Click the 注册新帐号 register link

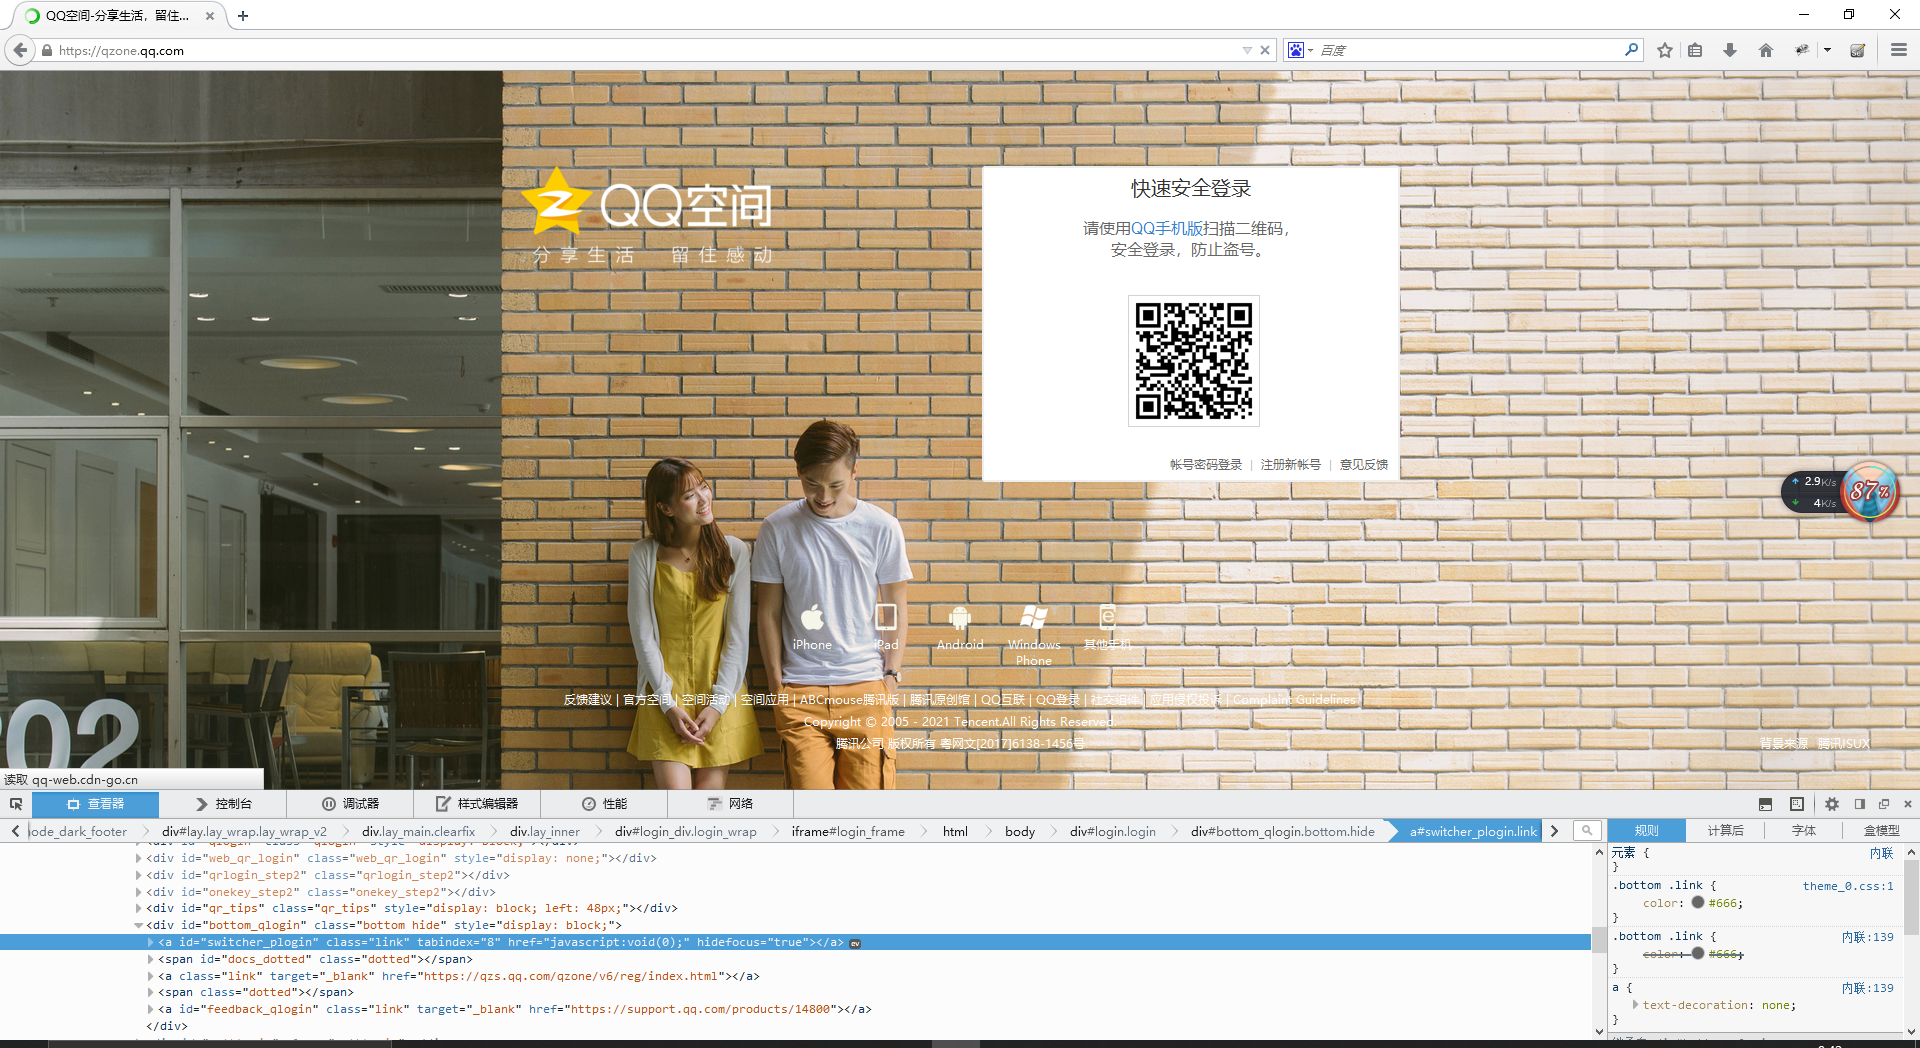coord(1291,465)
